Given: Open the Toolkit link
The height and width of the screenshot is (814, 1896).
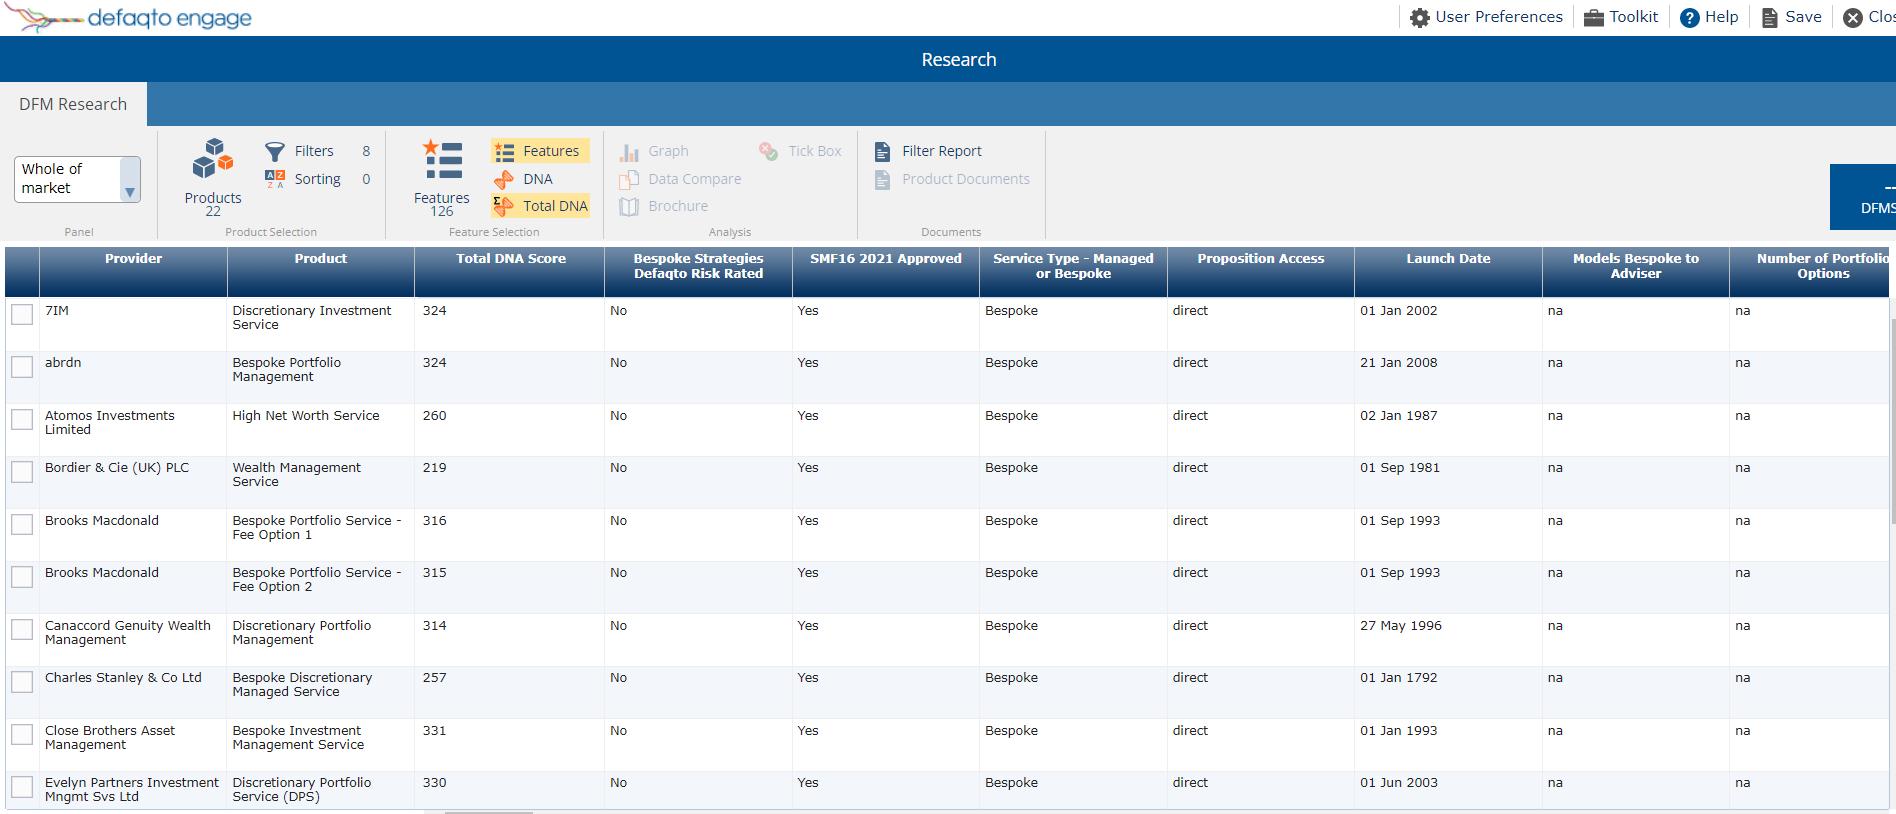Looking at the screenshot, I should (1634, 17).
